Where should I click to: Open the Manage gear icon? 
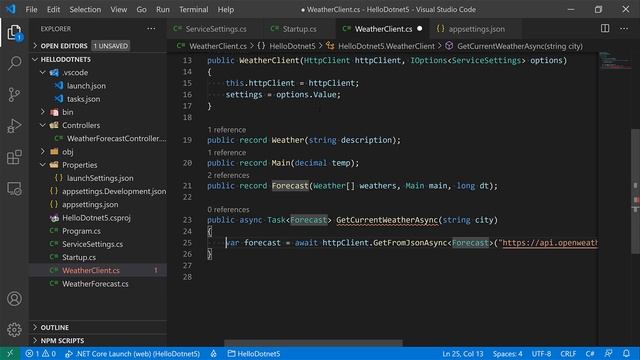click(x=14, y=329)
